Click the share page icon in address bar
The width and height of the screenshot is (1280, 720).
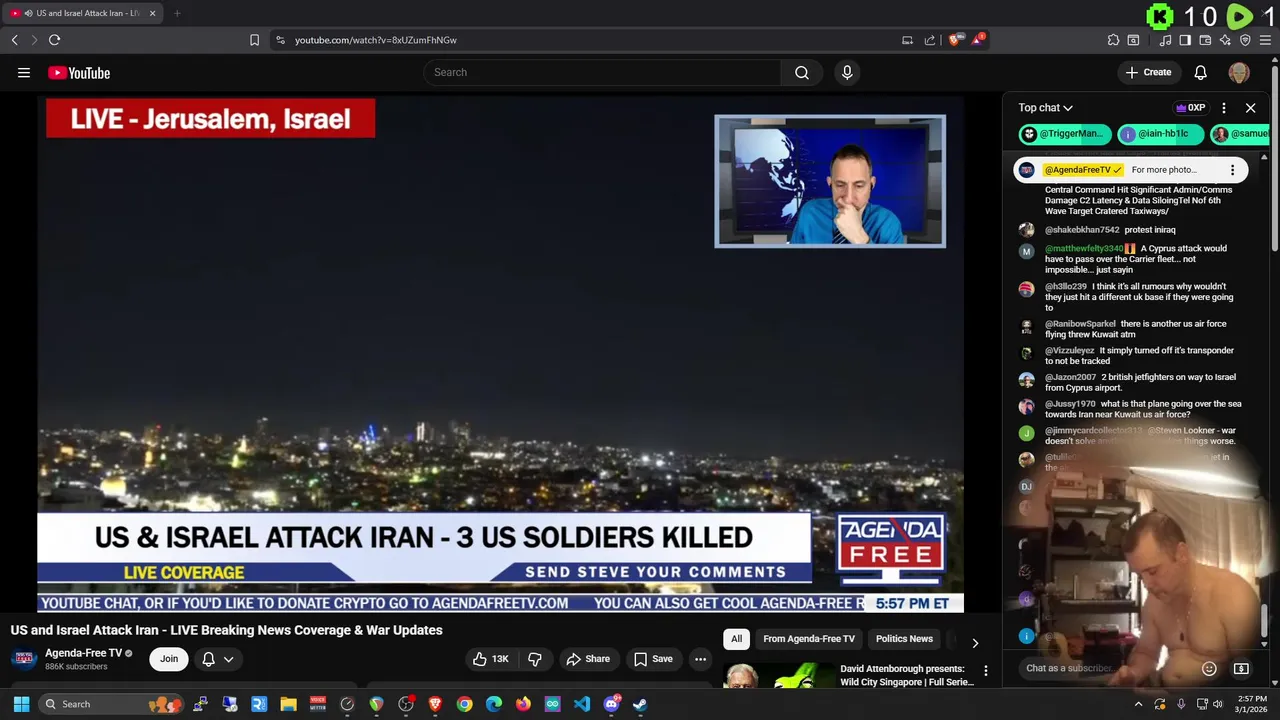pyautogui.click(x=930, y=40)
